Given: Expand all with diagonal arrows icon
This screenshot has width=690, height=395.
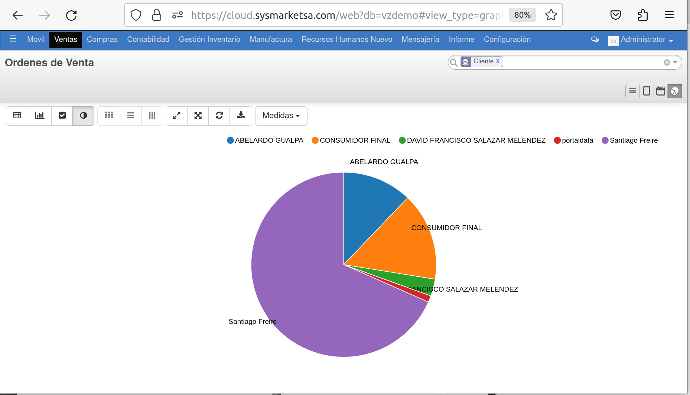Looking at the screenshot, I should click(x=176, y=115).
